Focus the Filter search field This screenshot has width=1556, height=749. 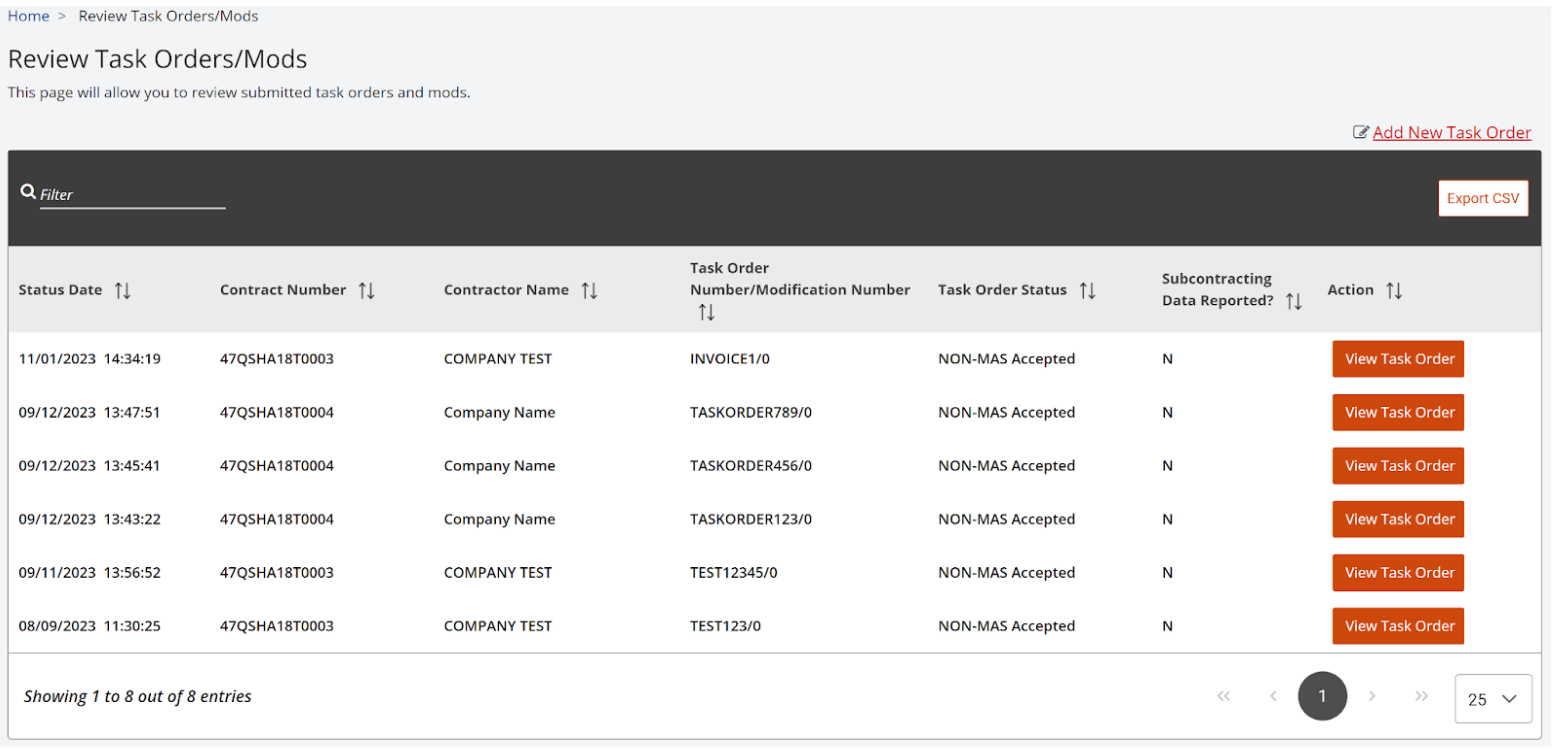(132, 195)
